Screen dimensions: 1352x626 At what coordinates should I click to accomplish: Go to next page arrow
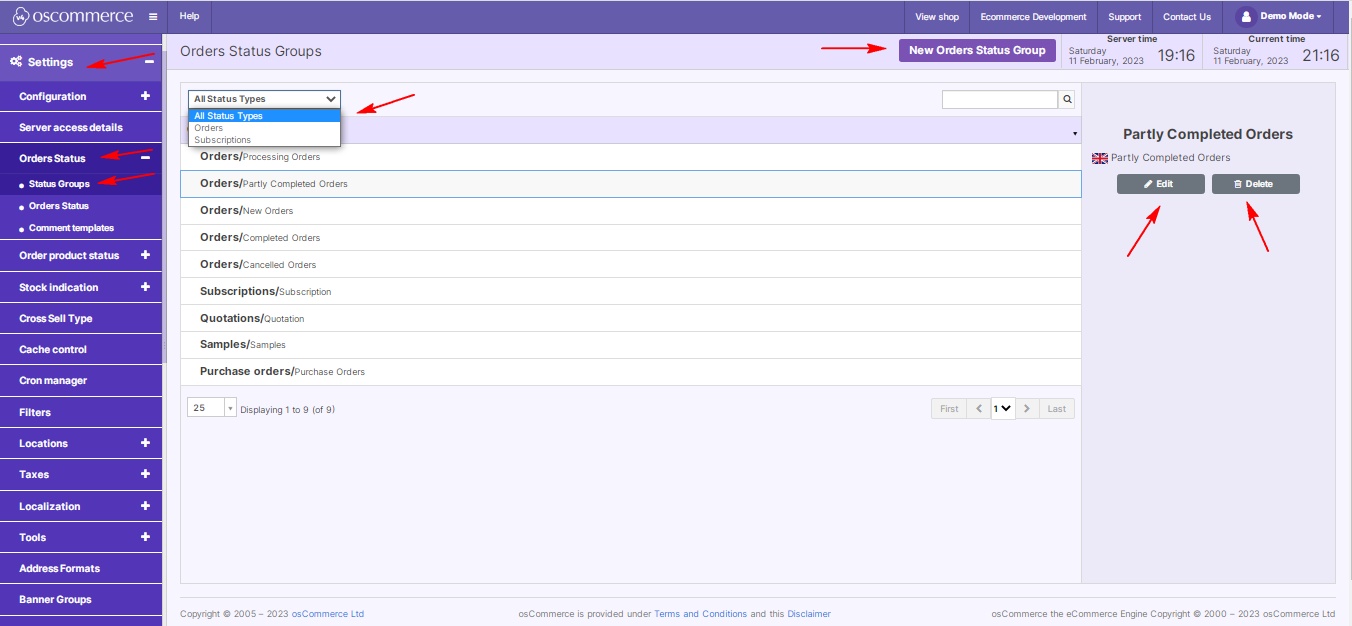coord(1027,408)
